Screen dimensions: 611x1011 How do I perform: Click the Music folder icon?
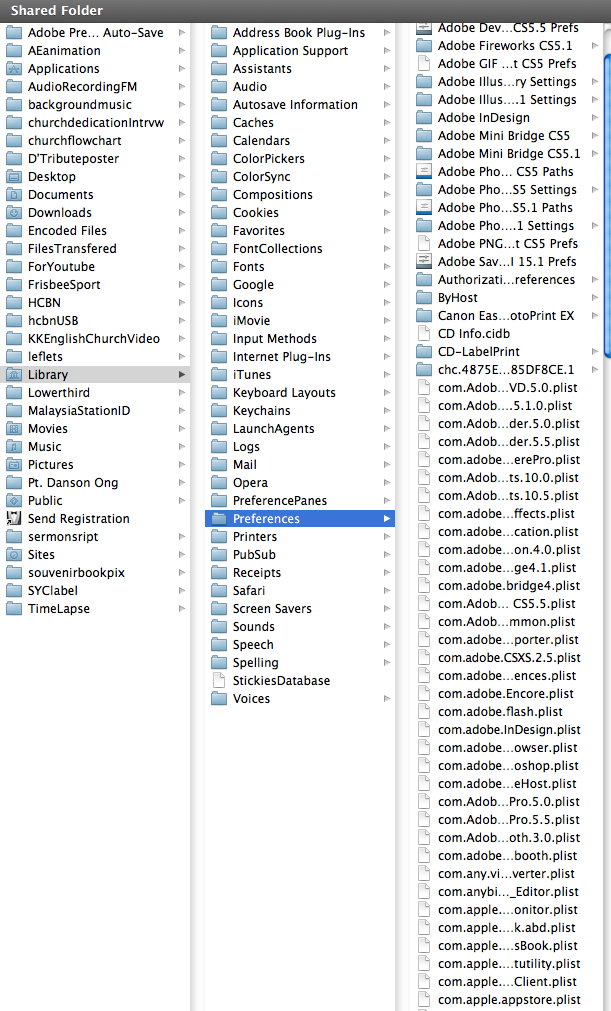tap(14, 447)
